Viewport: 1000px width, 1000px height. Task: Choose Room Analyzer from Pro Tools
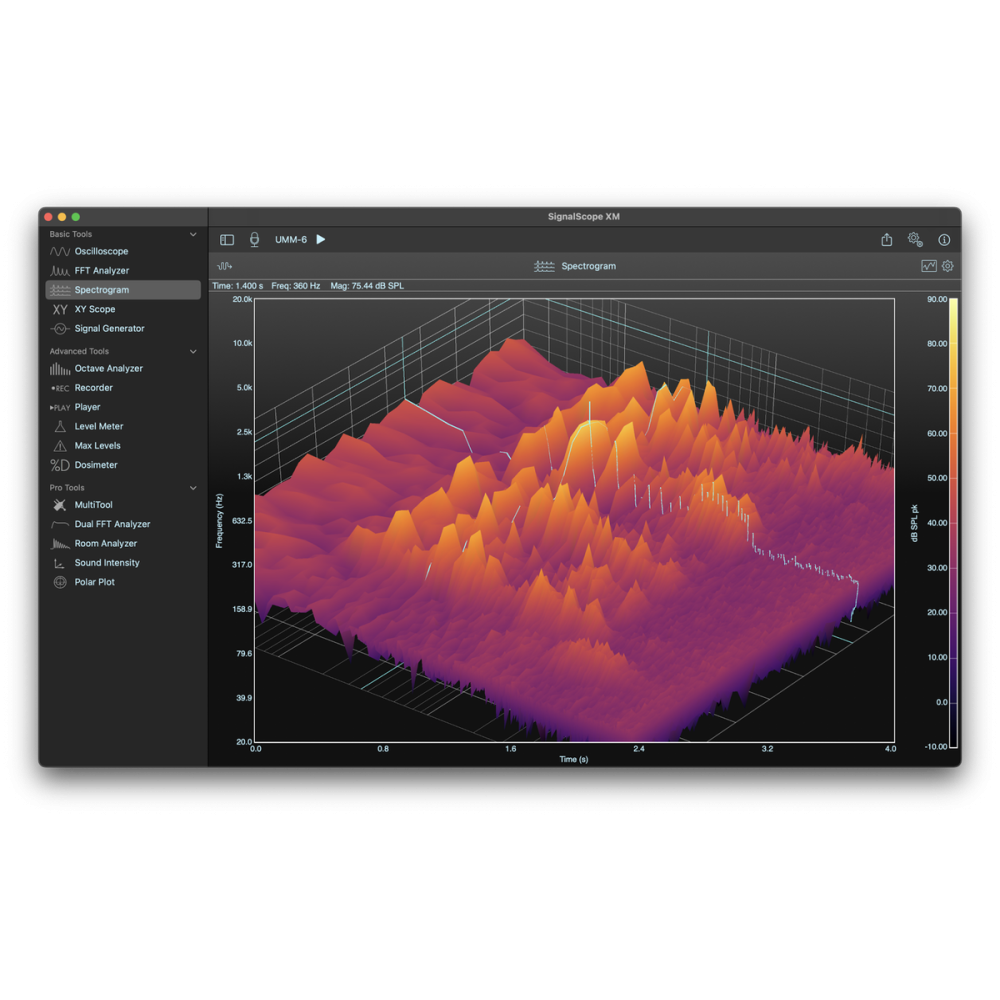pyautogui.click(x=105, y=544)
